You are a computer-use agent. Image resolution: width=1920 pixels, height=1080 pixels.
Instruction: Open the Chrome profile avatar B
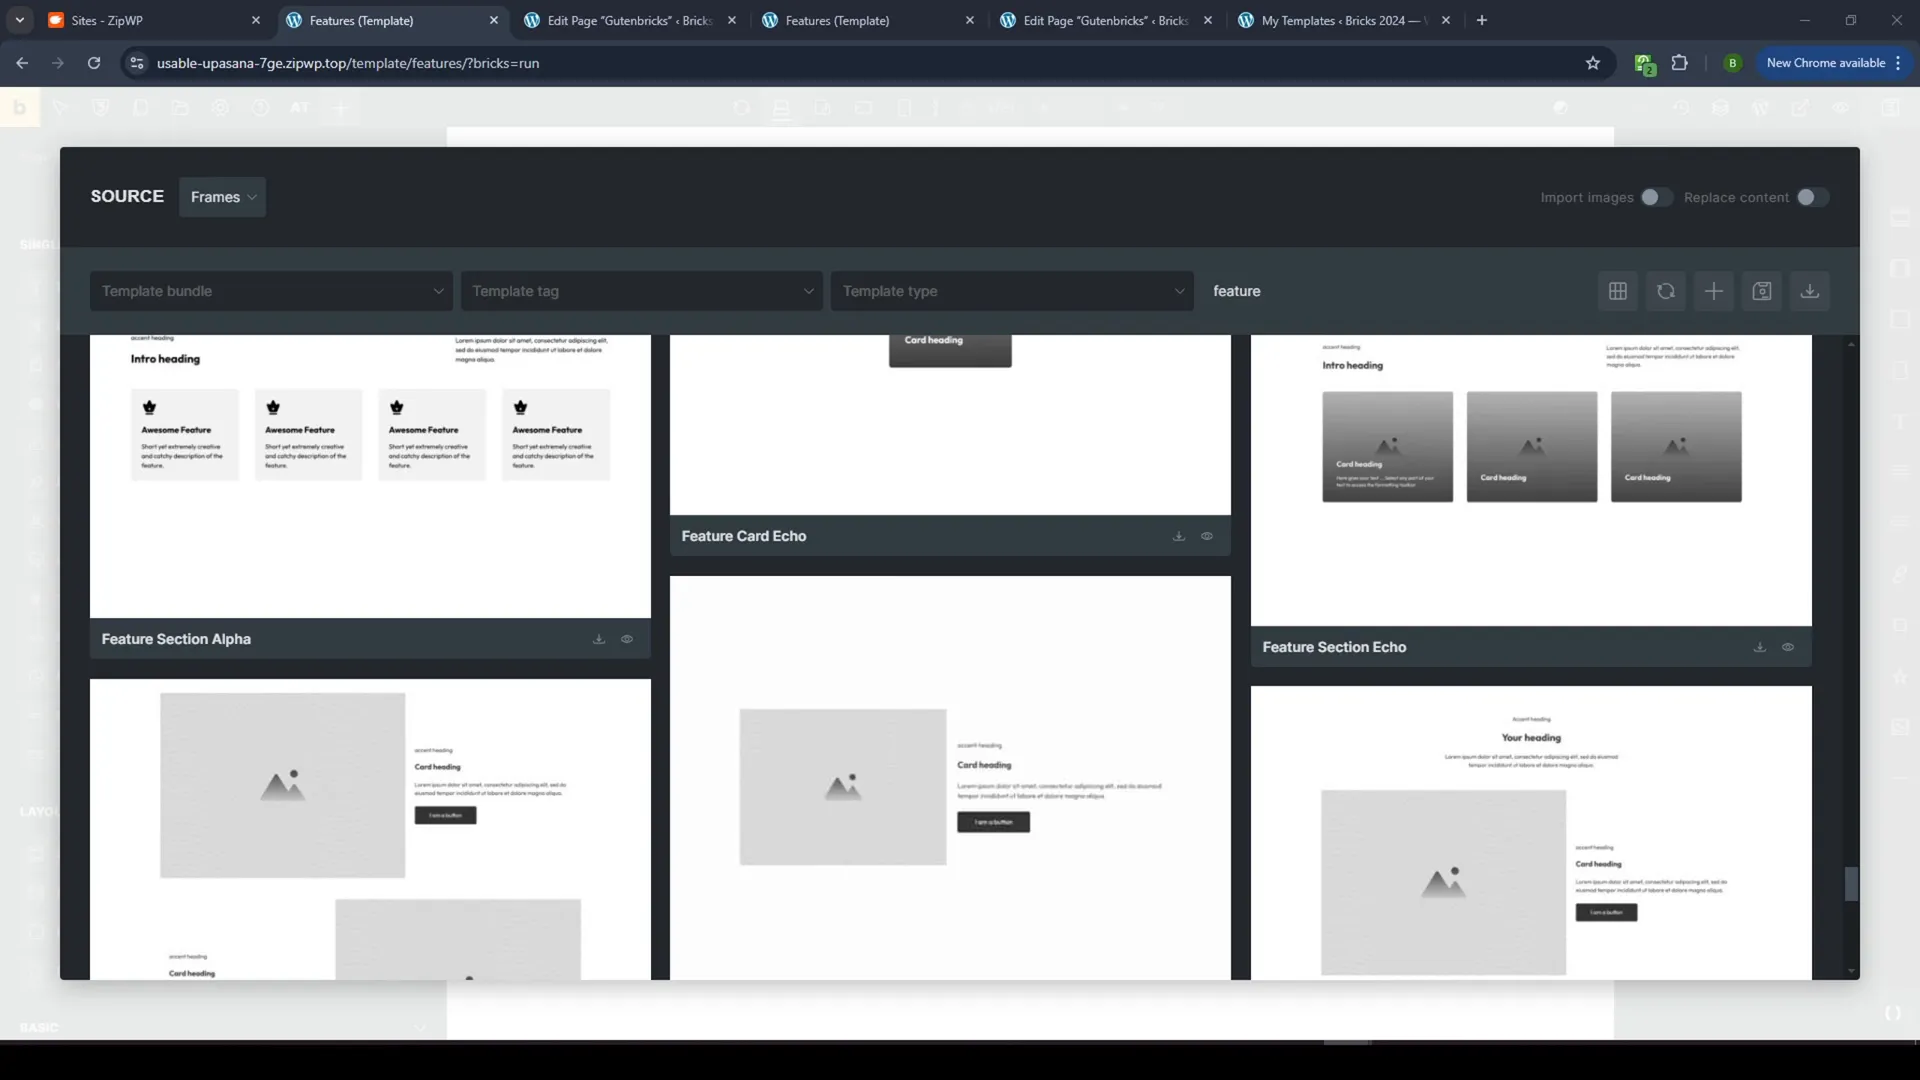(1733, 63)
